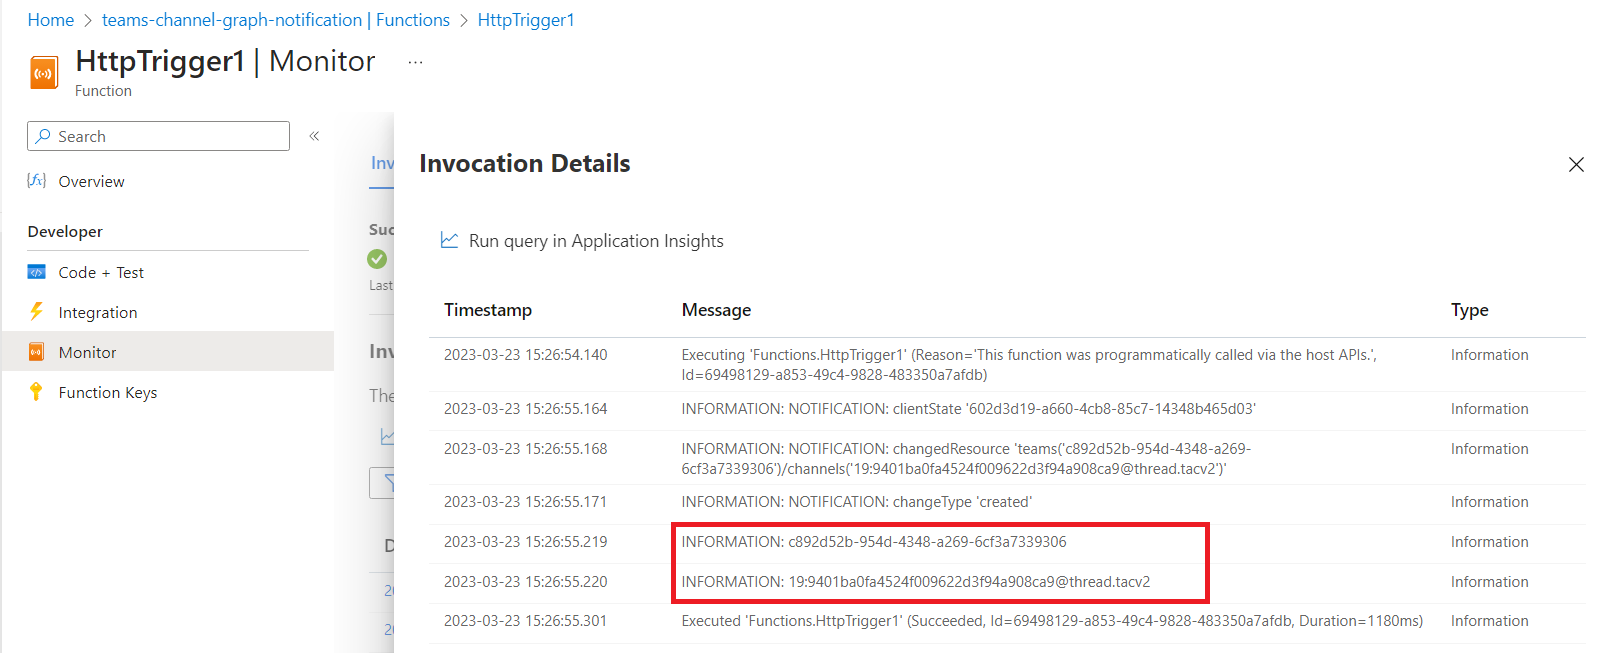Image resolution: width=1604 pixels, height=653 pixels.
Task: Click HttpTrigger1 breadcrumb link
Action: click(x=526, y=20)
